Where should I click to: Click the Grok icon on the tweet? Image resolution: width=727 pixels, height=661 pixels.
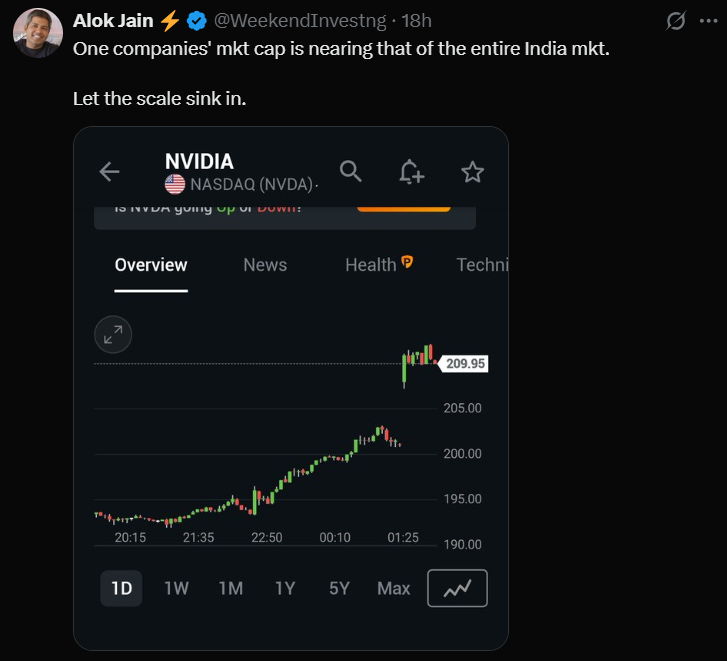pyautogui.click(x=676, y=21)
